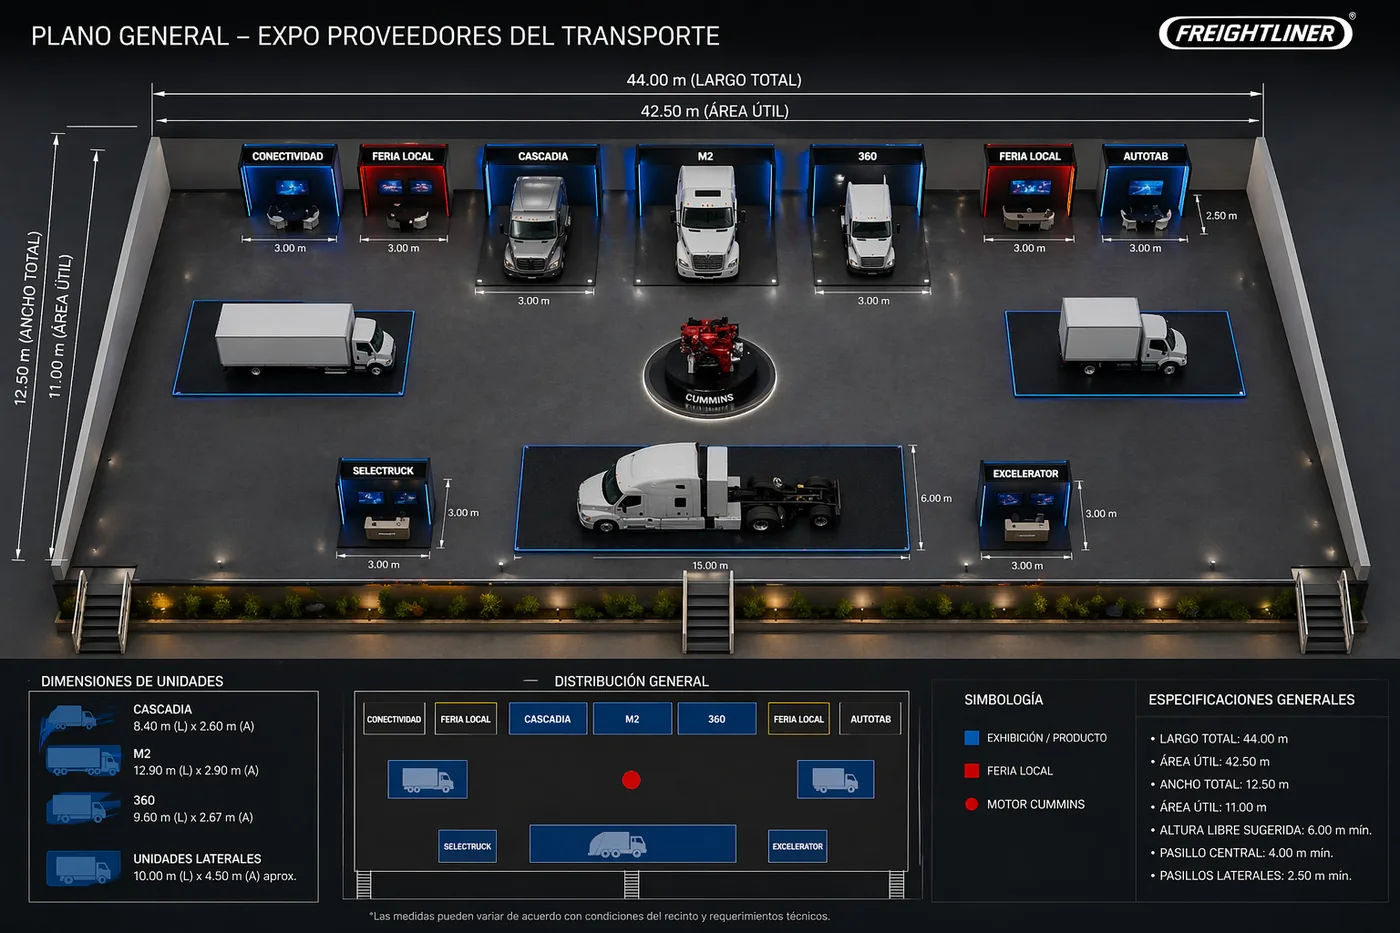Click the "PLANO GENERAL – EXPO PROVEEDORES DEL TRANSPORTE" title
Screen dimensions: 1400x933
[375, 36]
